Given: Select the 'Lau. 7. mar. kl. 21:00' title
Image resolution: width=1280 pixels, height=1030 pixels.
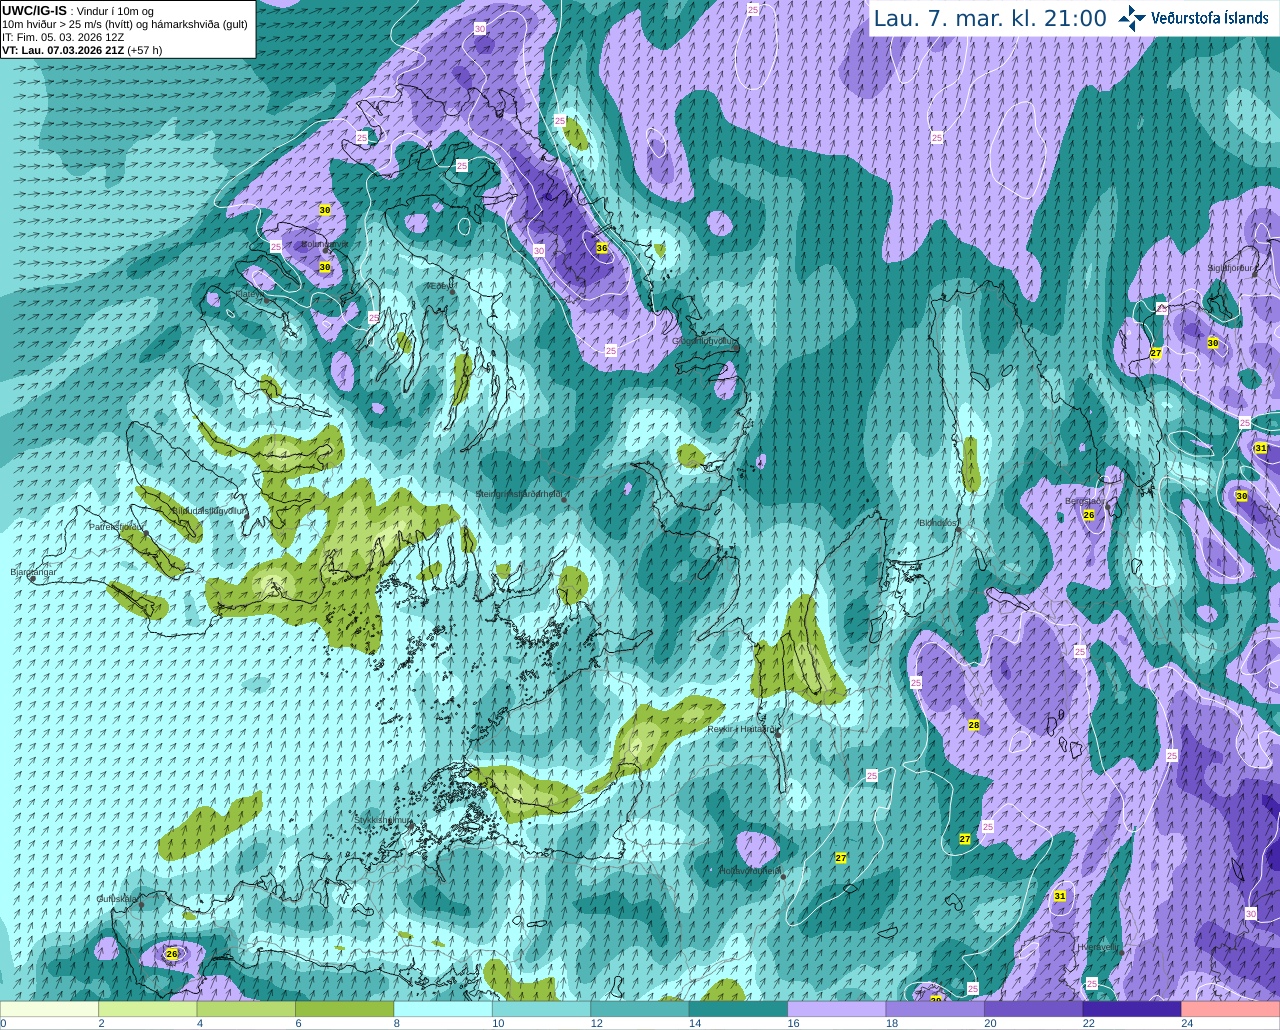Looking at the screenshot, I should pyautogui.click(x=990, y=18).
